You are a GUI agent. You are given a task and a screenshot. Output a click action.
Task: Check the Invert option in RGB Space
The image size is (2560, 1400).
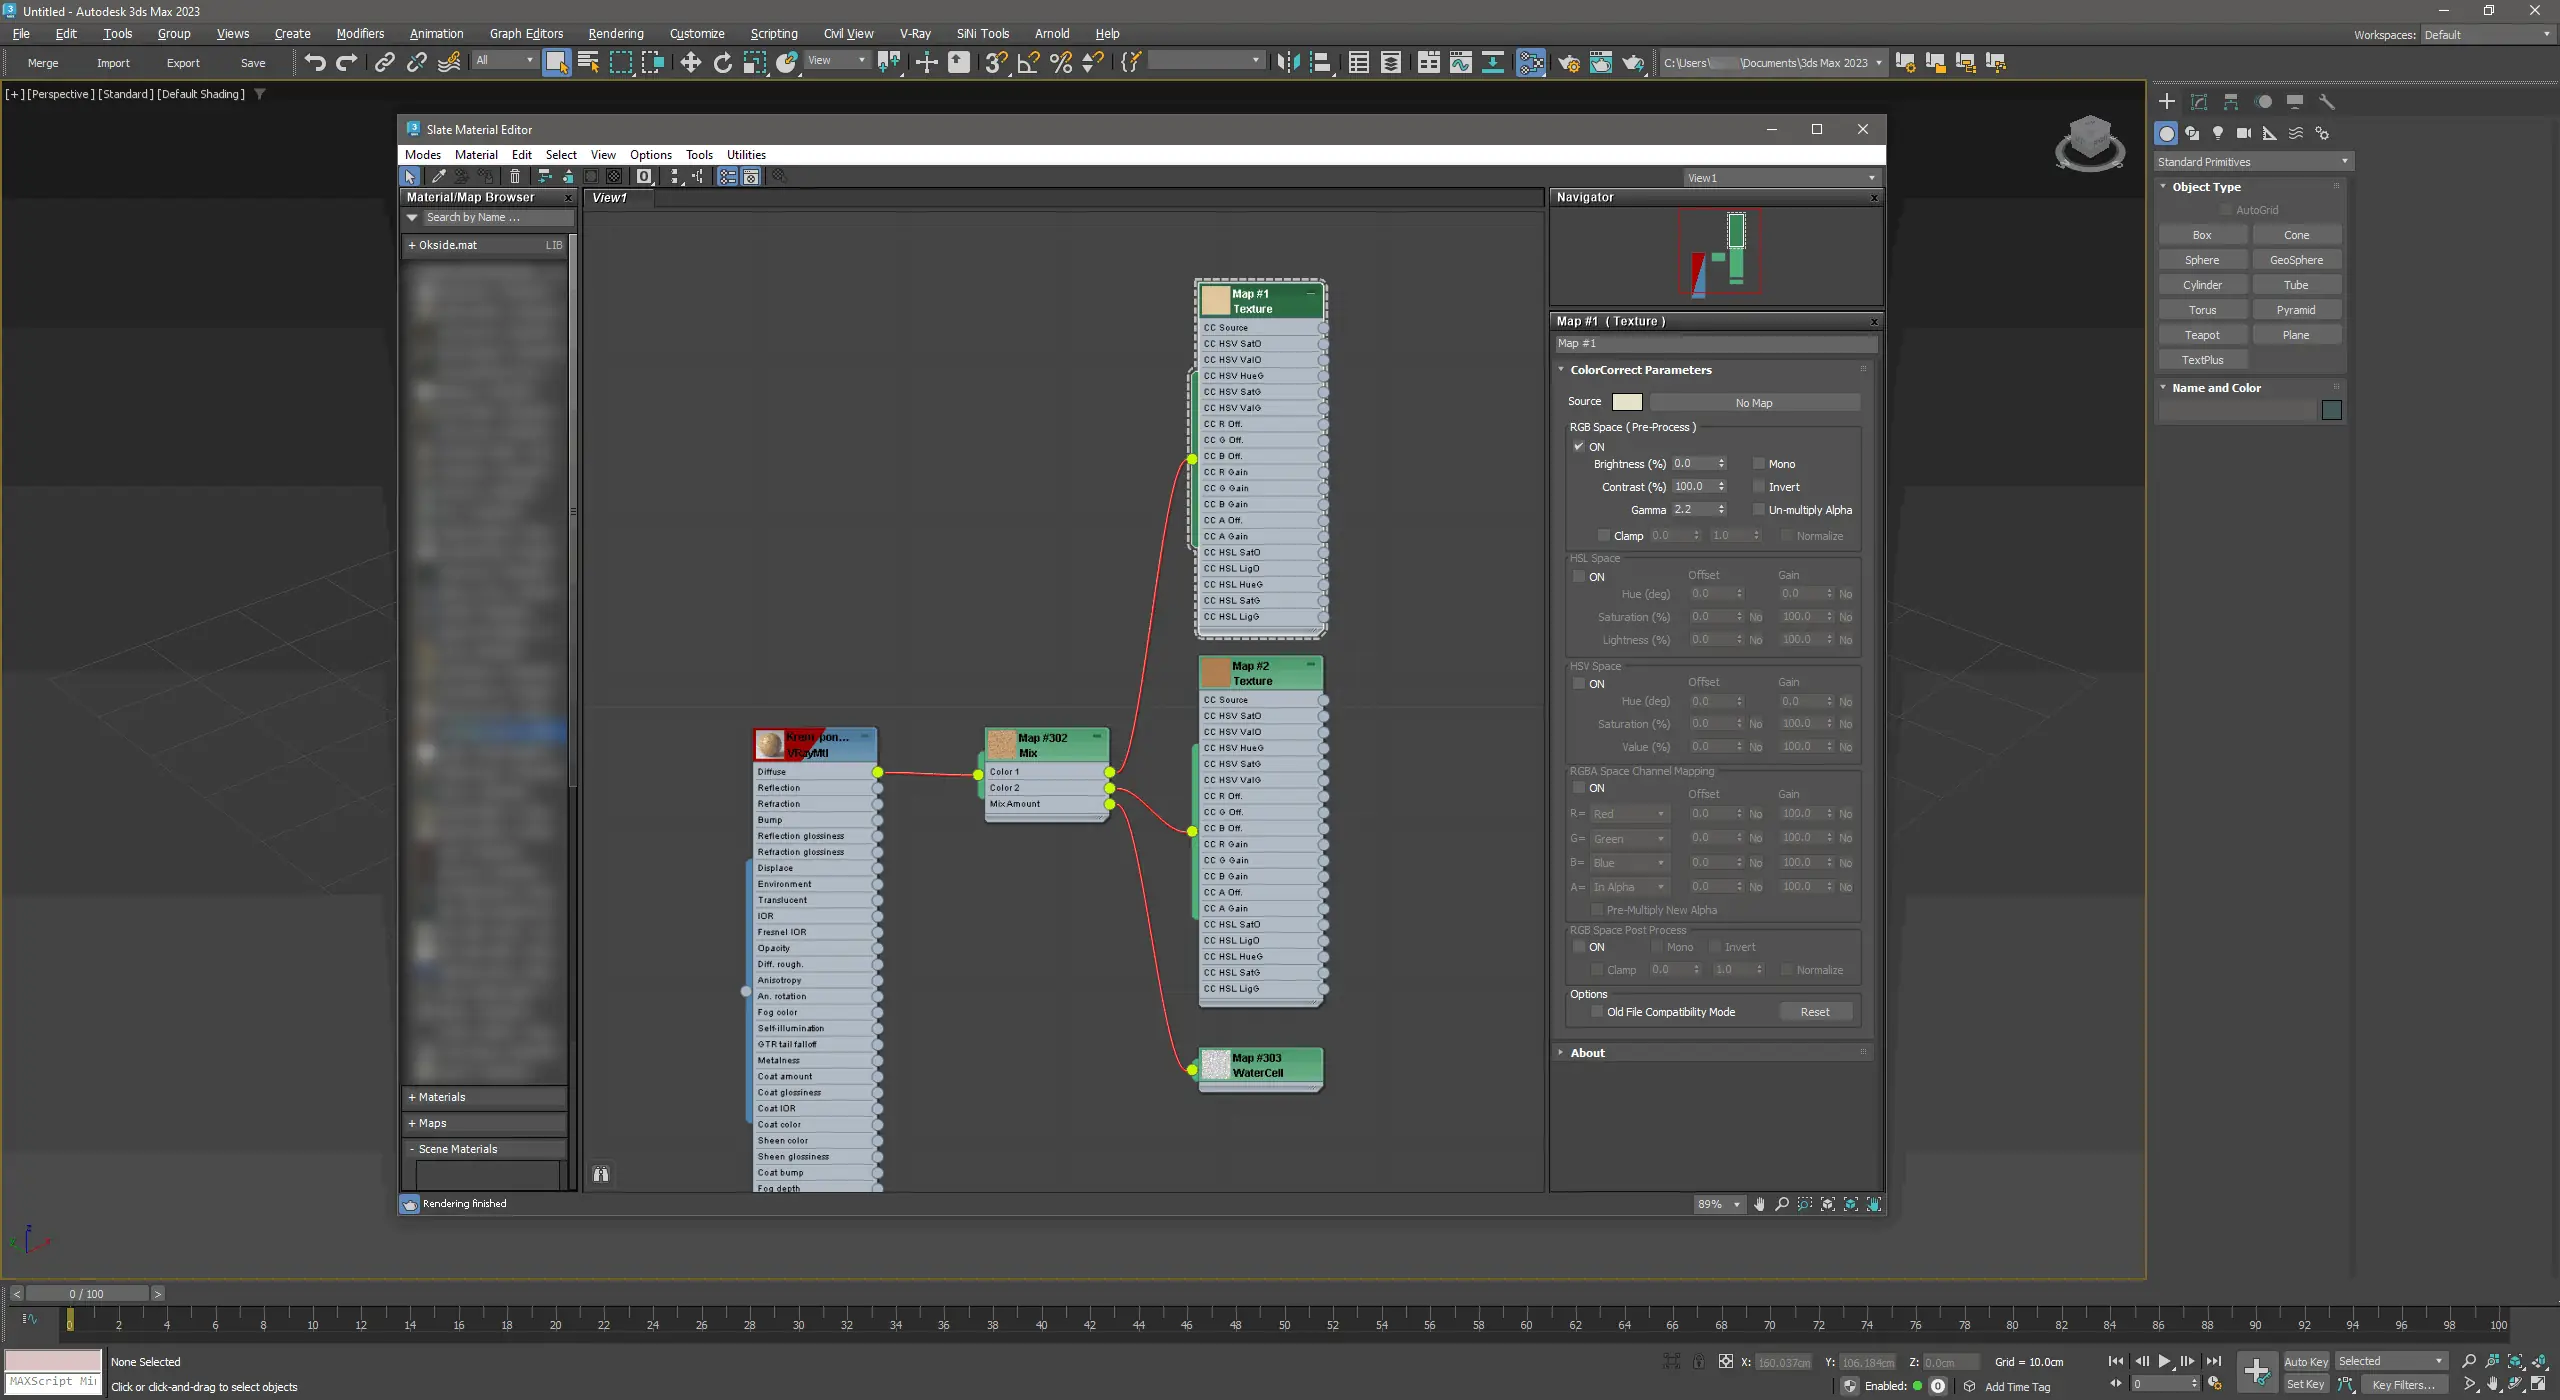(1759, 487)
